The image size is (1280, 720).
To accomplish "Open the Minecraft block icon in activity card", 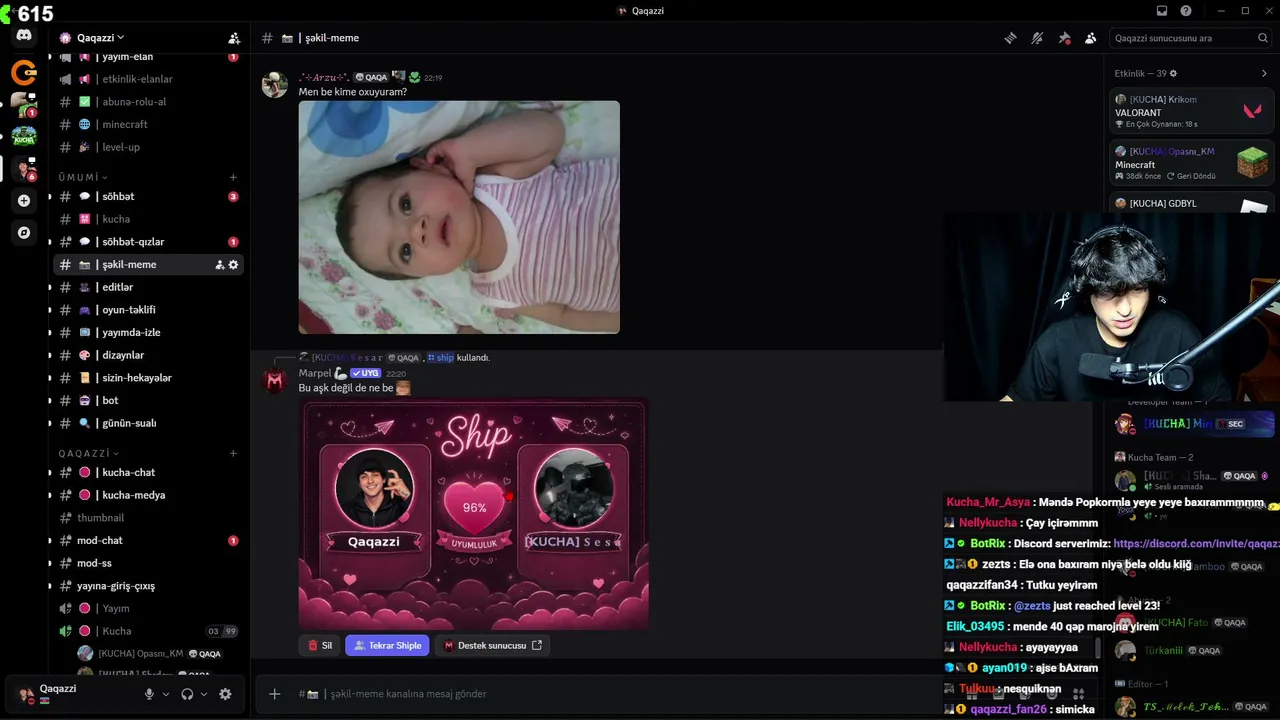I will click(x=1252, y=162).
